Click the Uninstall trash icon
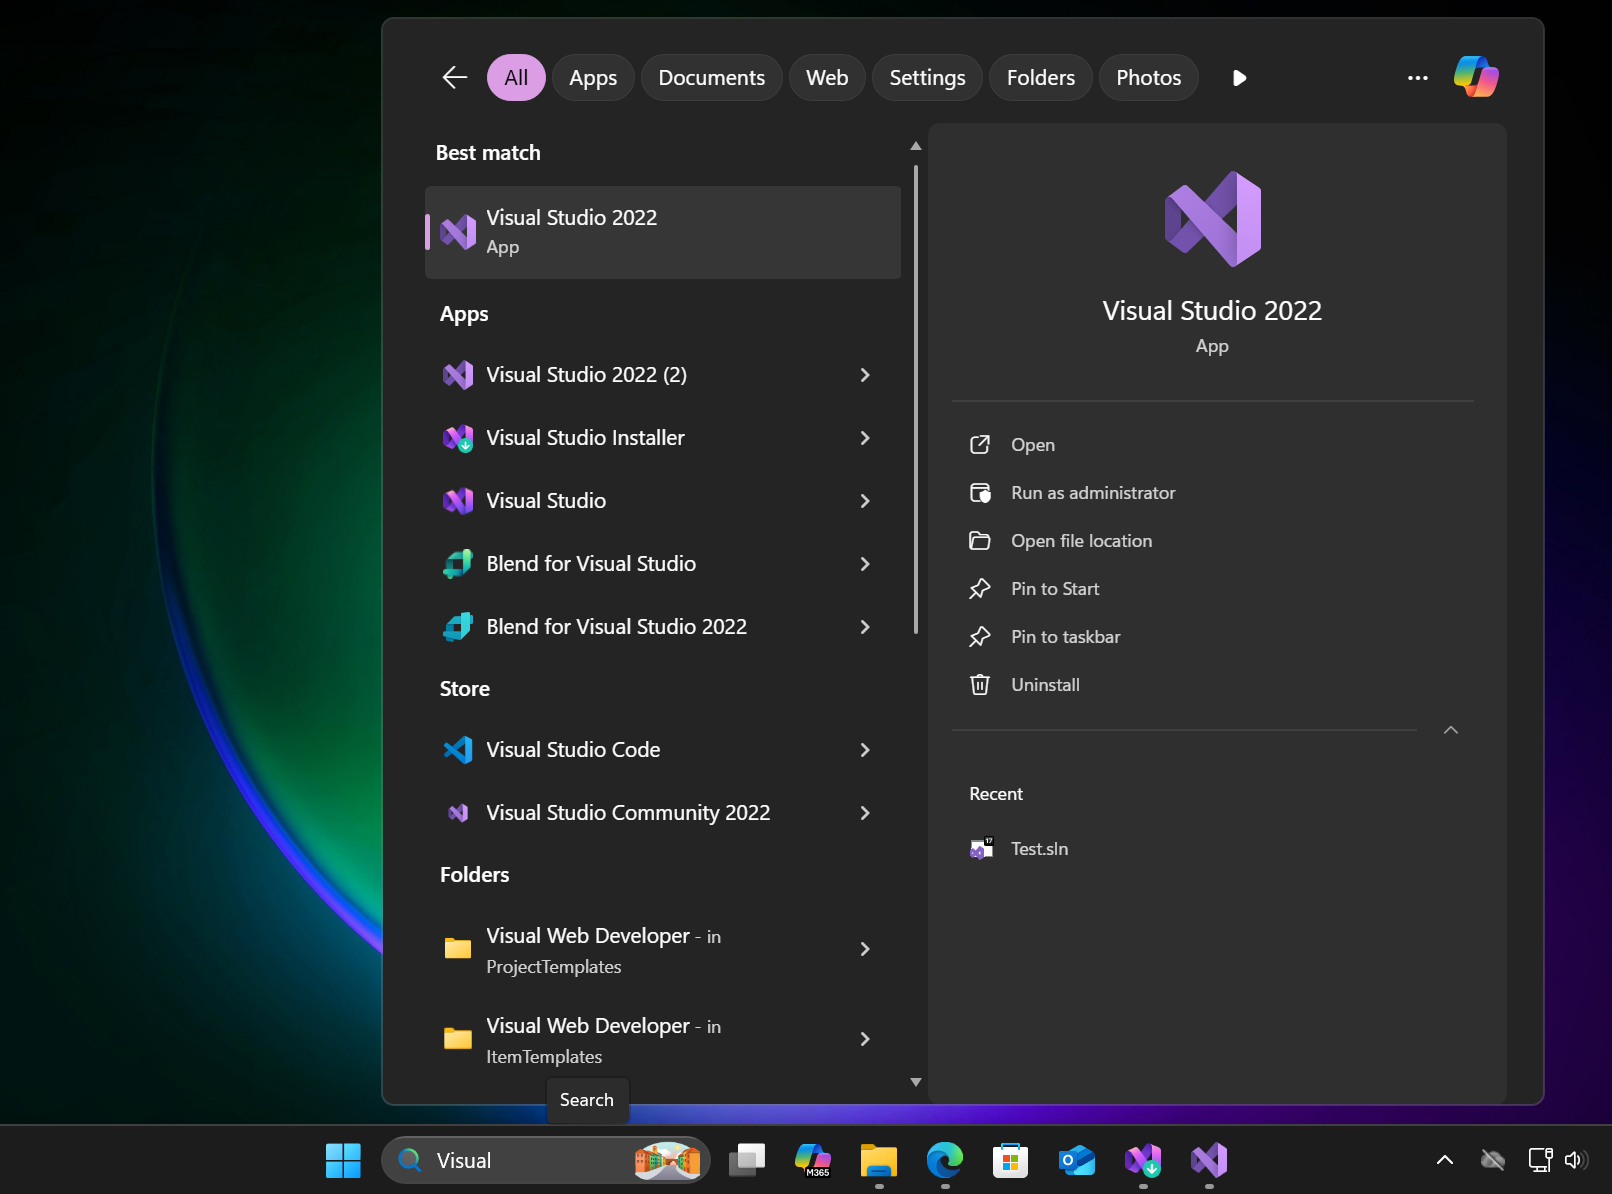Image resolution: width=1612 pixels, height=1194 pixels. [981, 684]
